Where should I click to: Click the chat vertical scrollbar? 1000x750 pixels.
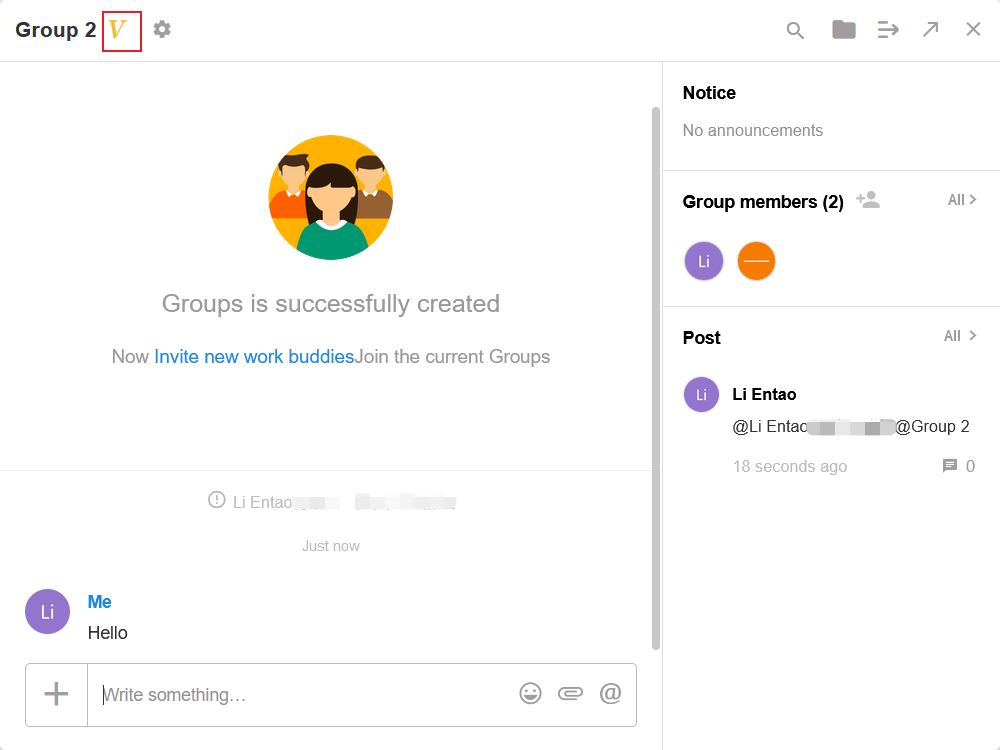[656, 379]
